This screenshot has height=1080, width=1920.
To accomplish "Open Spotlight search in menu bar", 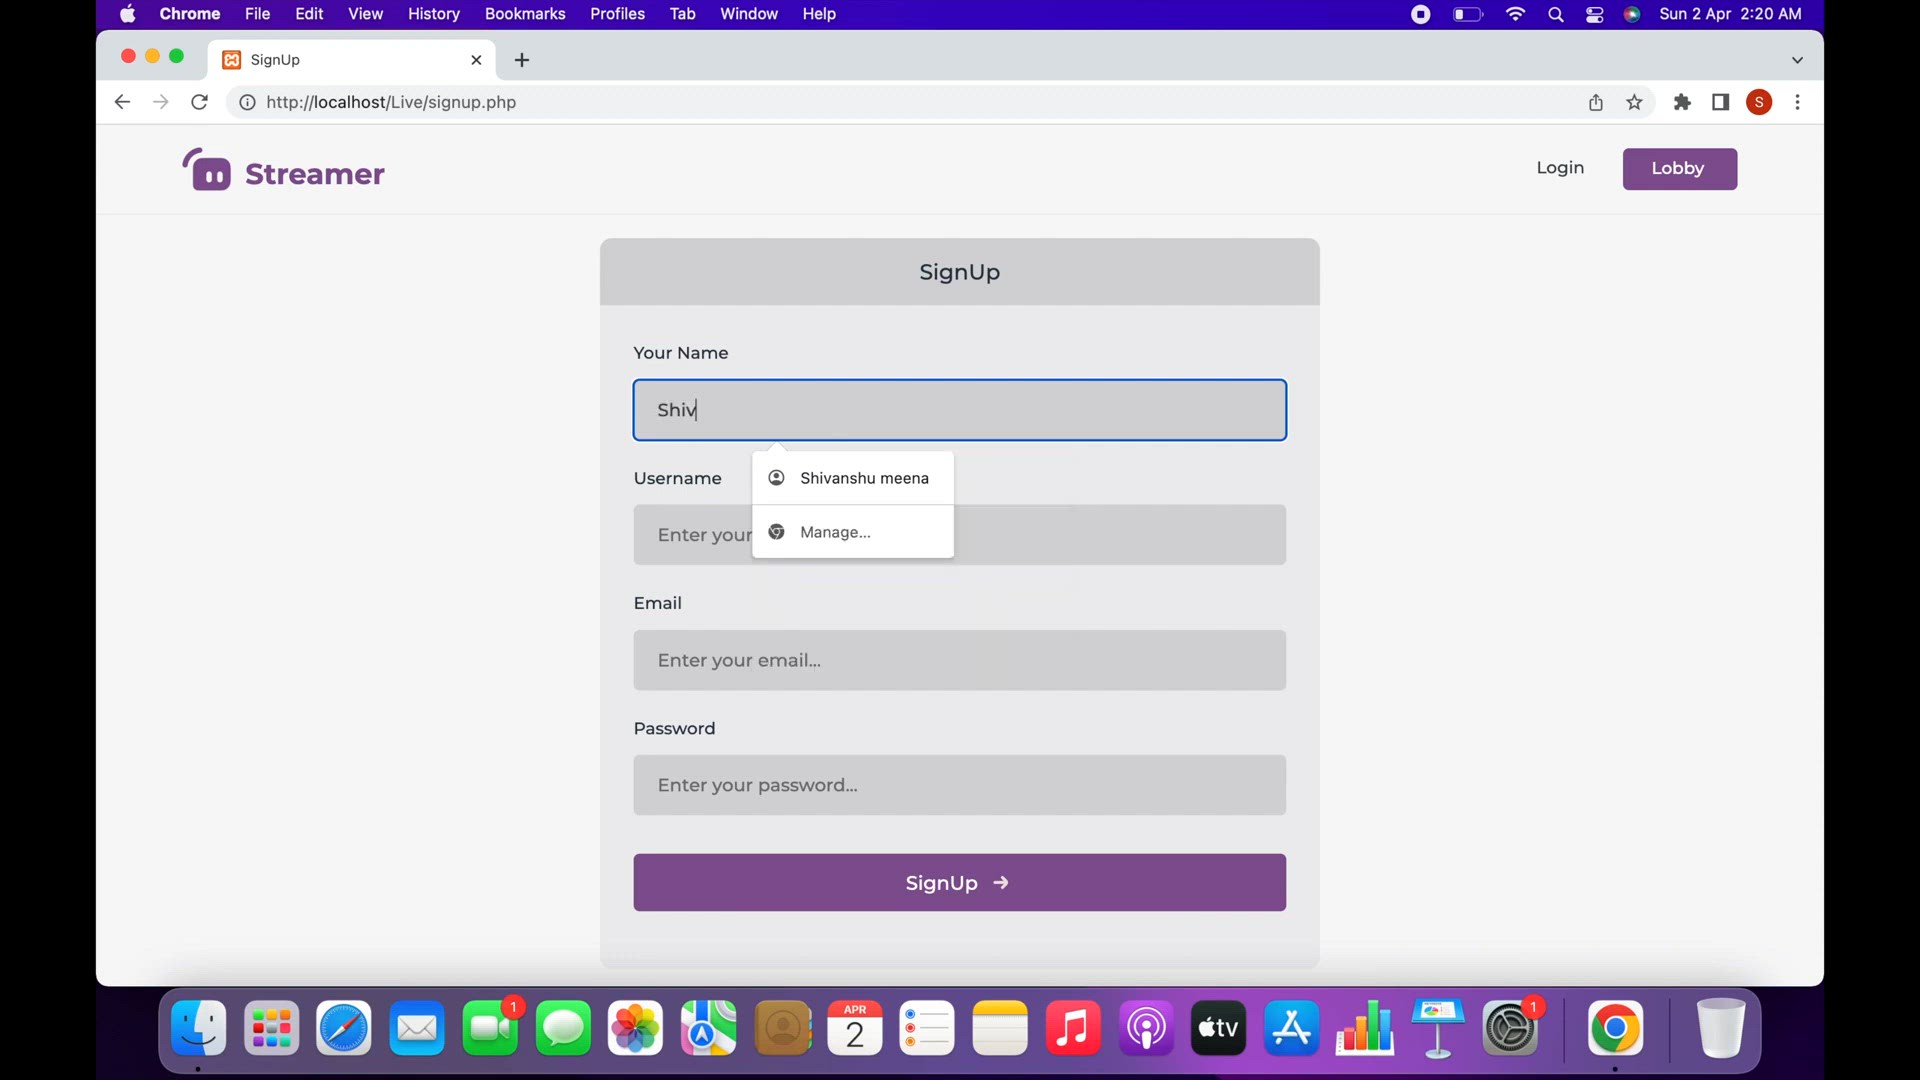I will 1556,14.
